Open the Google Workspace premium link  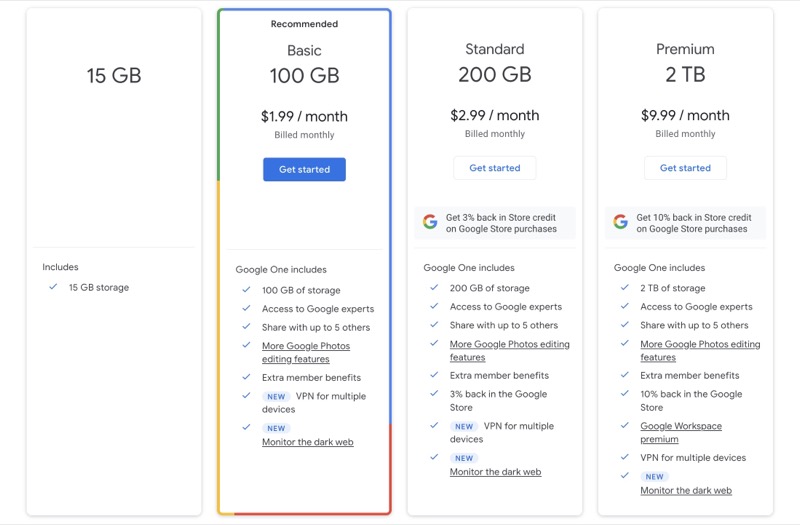click(x=681, y=432)
